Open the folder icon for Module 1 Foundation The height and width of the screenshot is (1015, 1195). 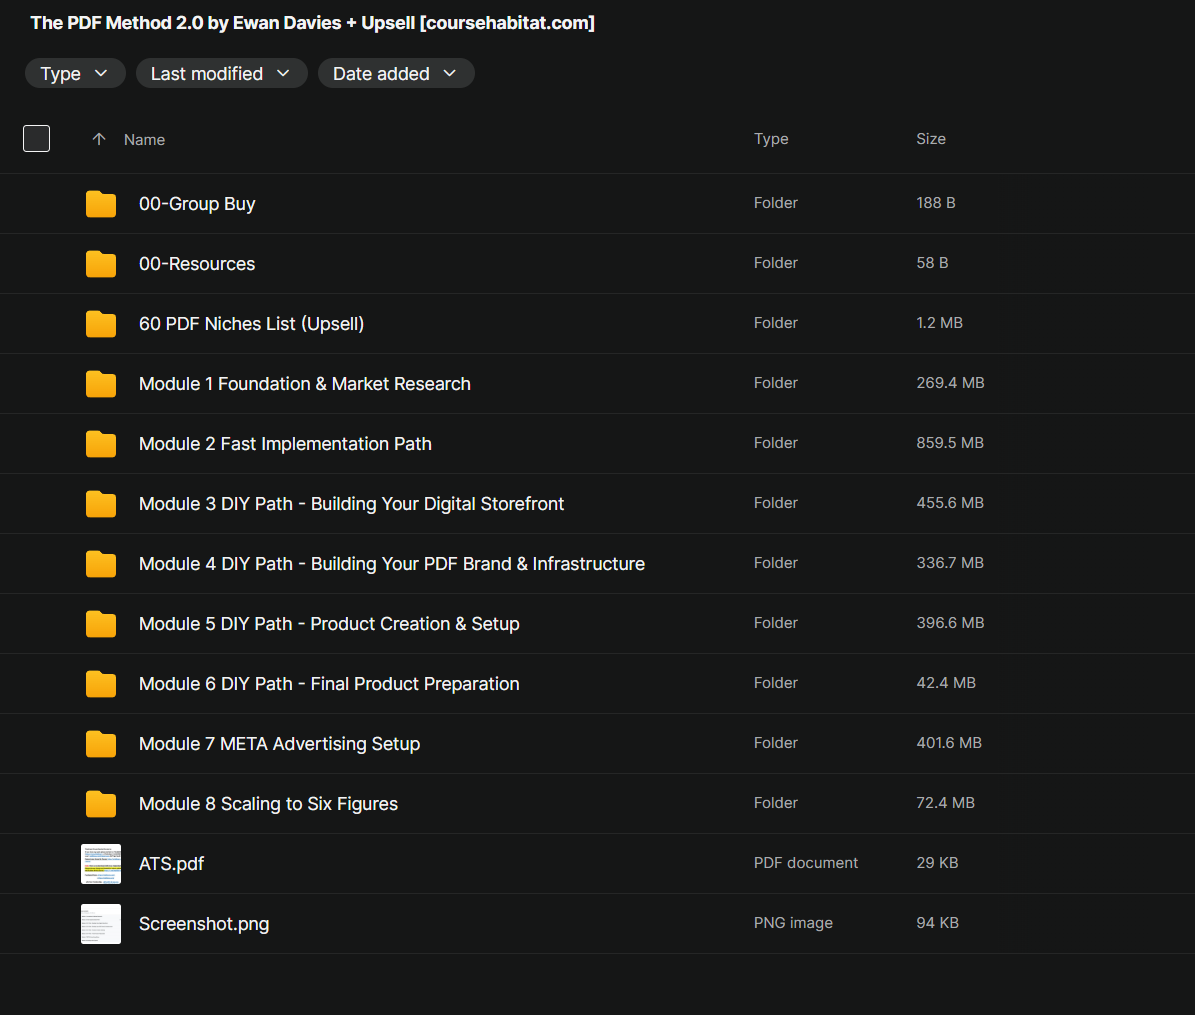coord(100,383)
